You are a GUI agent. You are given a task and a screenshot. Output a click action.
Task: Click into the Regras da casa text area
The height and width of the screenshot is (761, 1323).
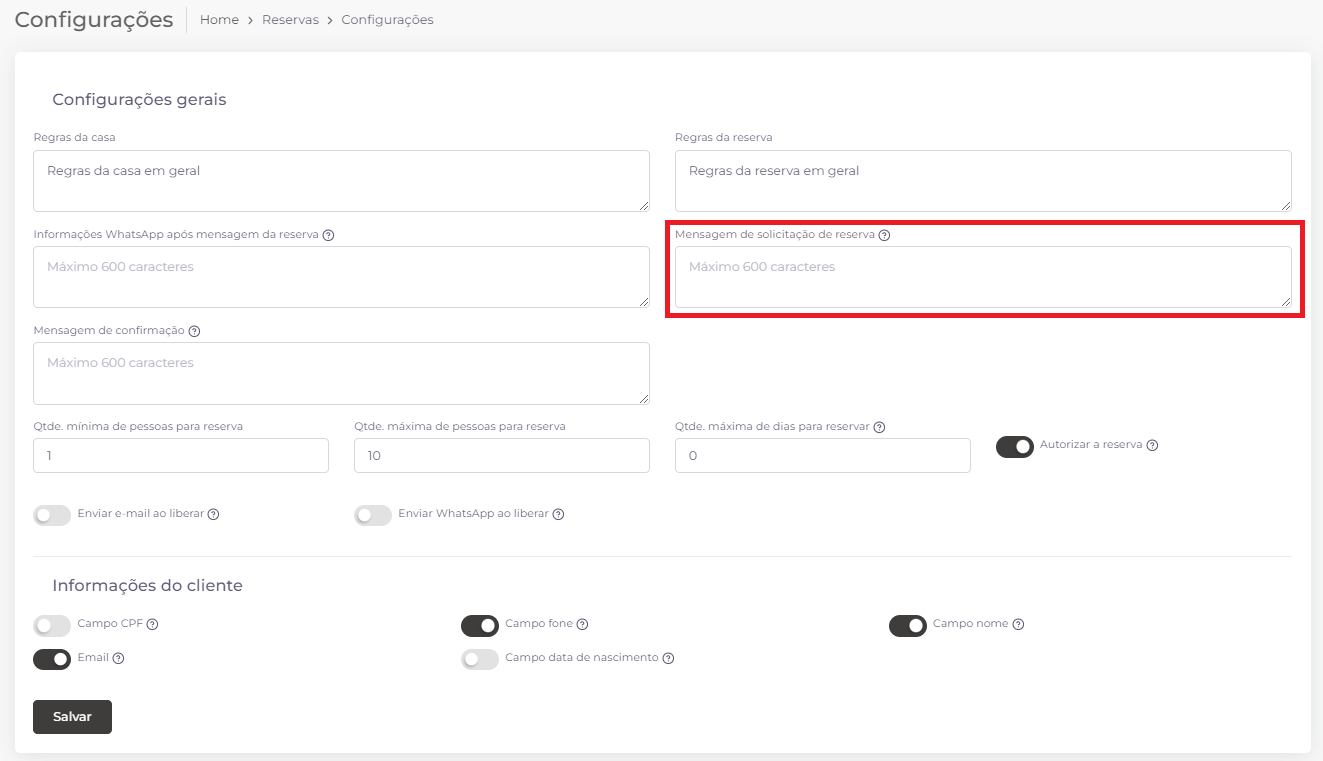coord(341,181)
